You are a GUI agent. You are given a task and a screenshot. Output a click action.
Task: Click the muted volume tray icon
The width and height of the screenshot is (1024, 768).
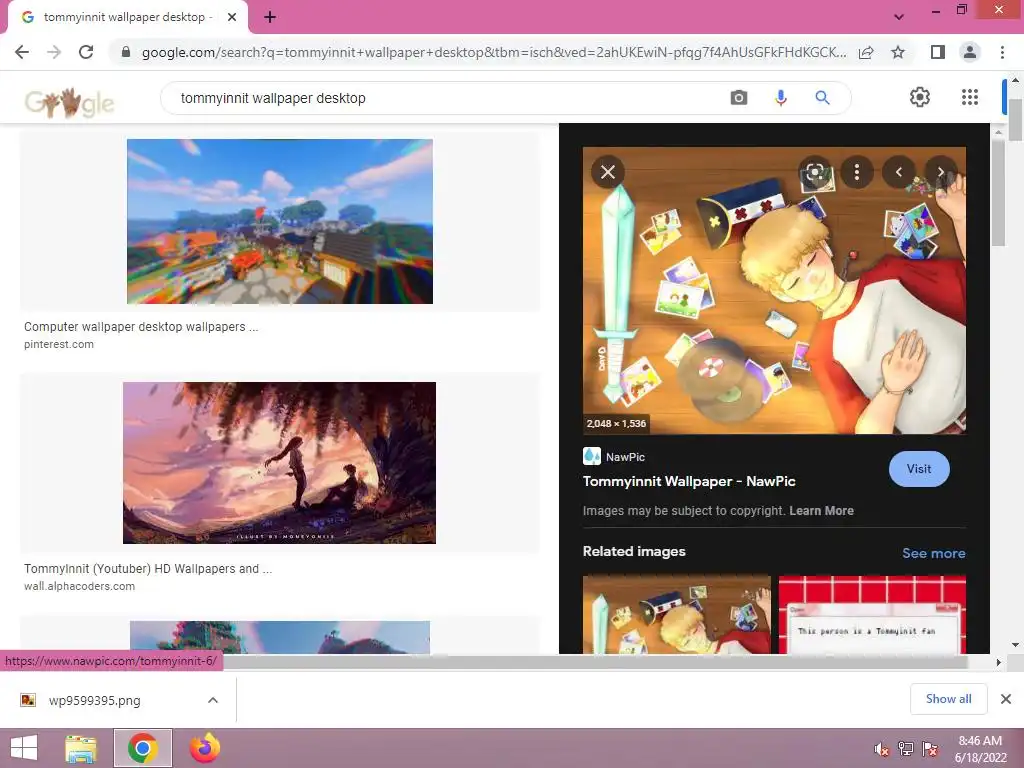tap(882, 749)
